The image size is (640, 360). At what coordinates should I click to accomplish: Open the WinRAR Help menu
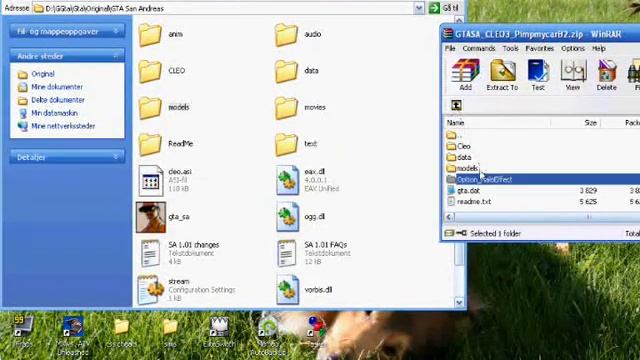599,48
